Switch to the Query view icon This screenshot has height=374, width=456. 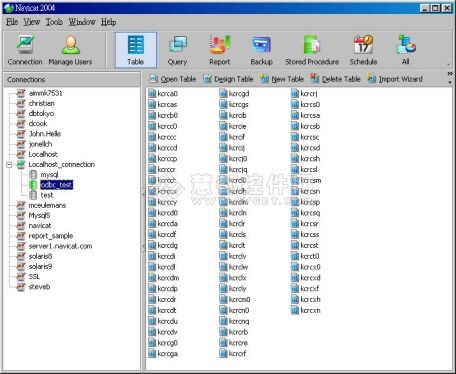pos(177,50)
